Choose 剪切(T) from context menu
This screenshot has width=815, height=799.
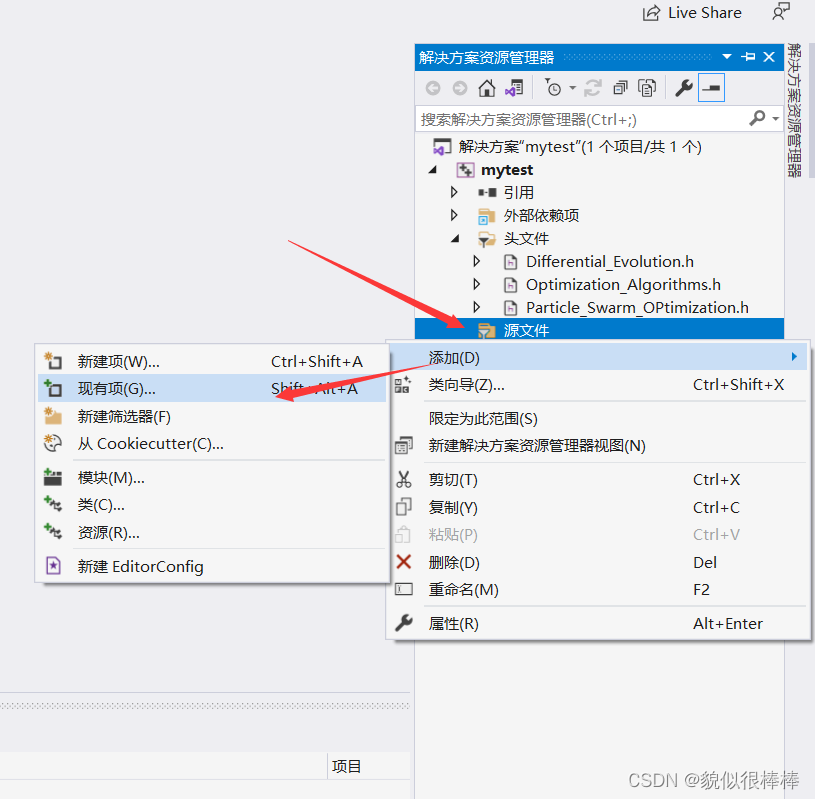(x=598, y=480)
